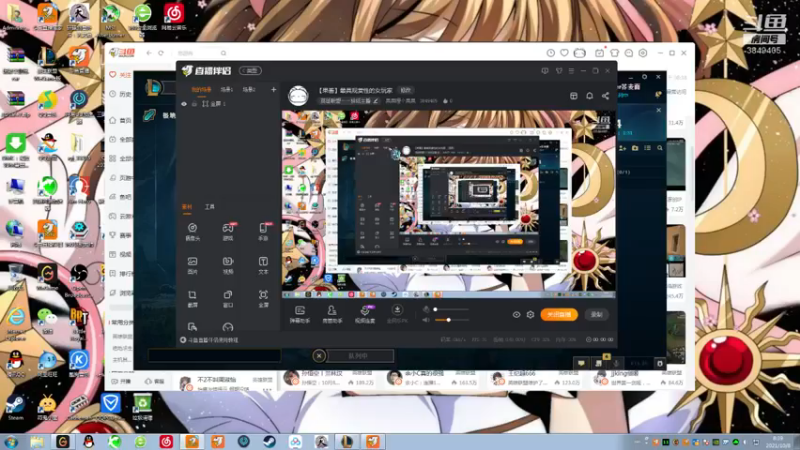Mute the microphone icon
Image resolution: width=800 pixels, height=450 pixels.
[426, 309]
